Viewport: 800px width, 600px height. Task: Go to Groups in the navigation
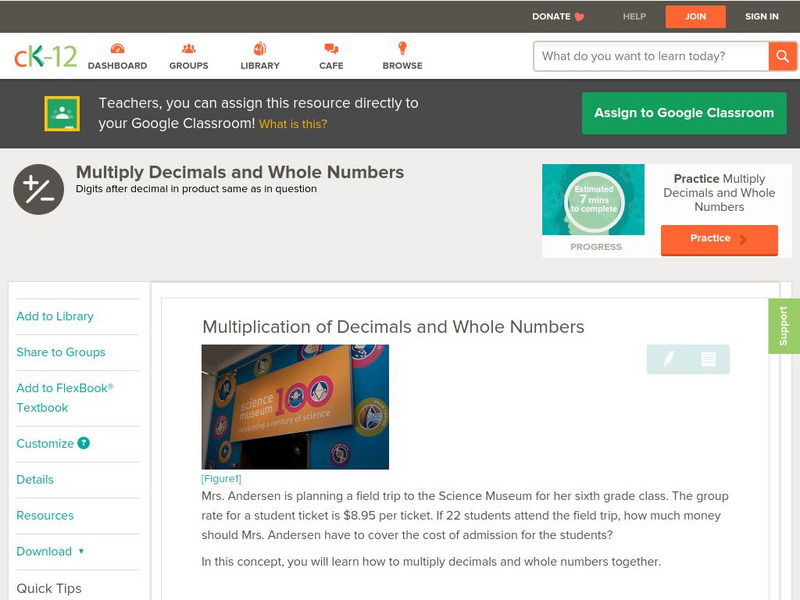(188, 56)
